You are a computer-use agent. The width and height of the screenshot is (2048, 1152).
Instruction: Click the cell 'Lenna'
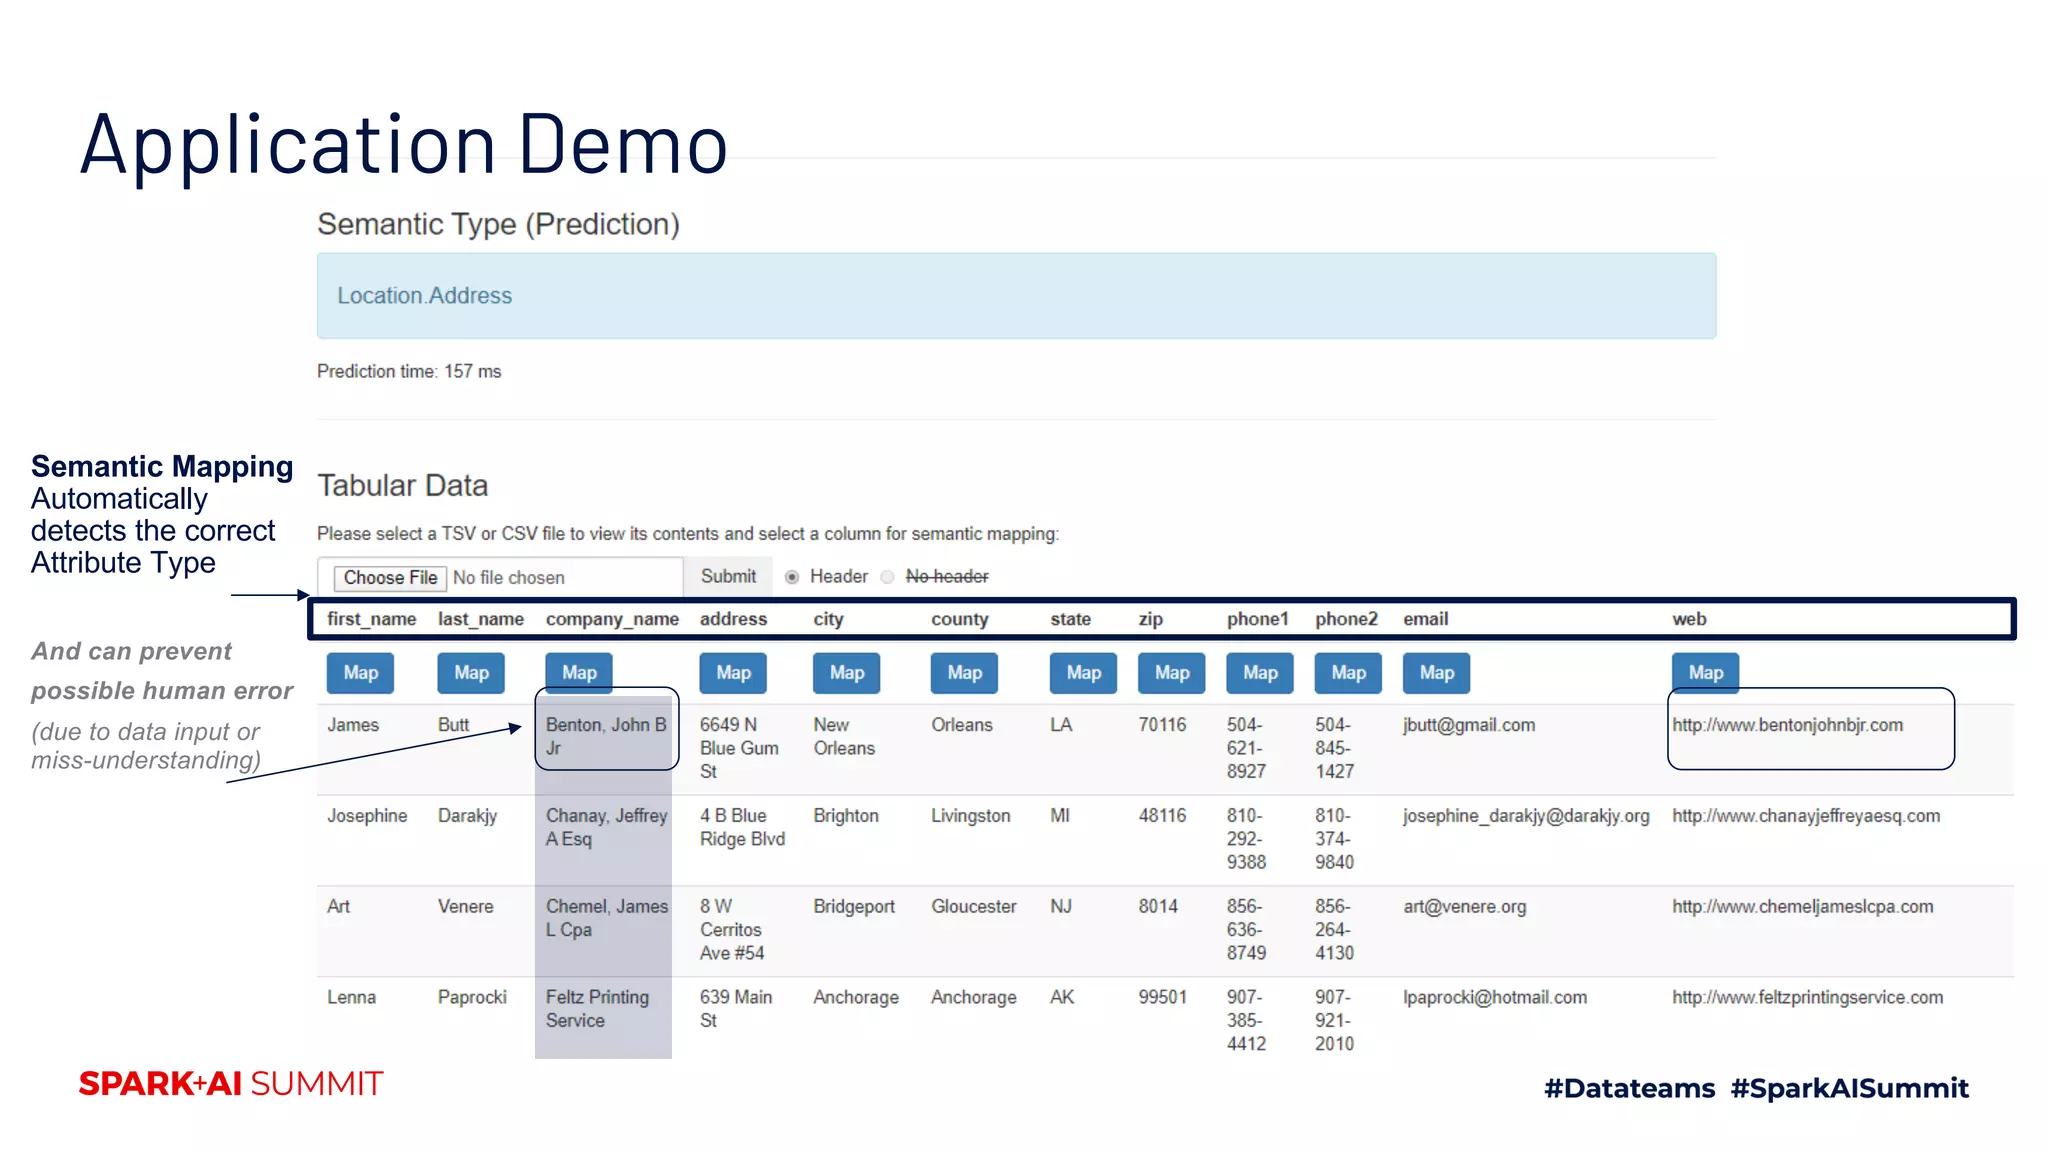(x=351, y=998)
